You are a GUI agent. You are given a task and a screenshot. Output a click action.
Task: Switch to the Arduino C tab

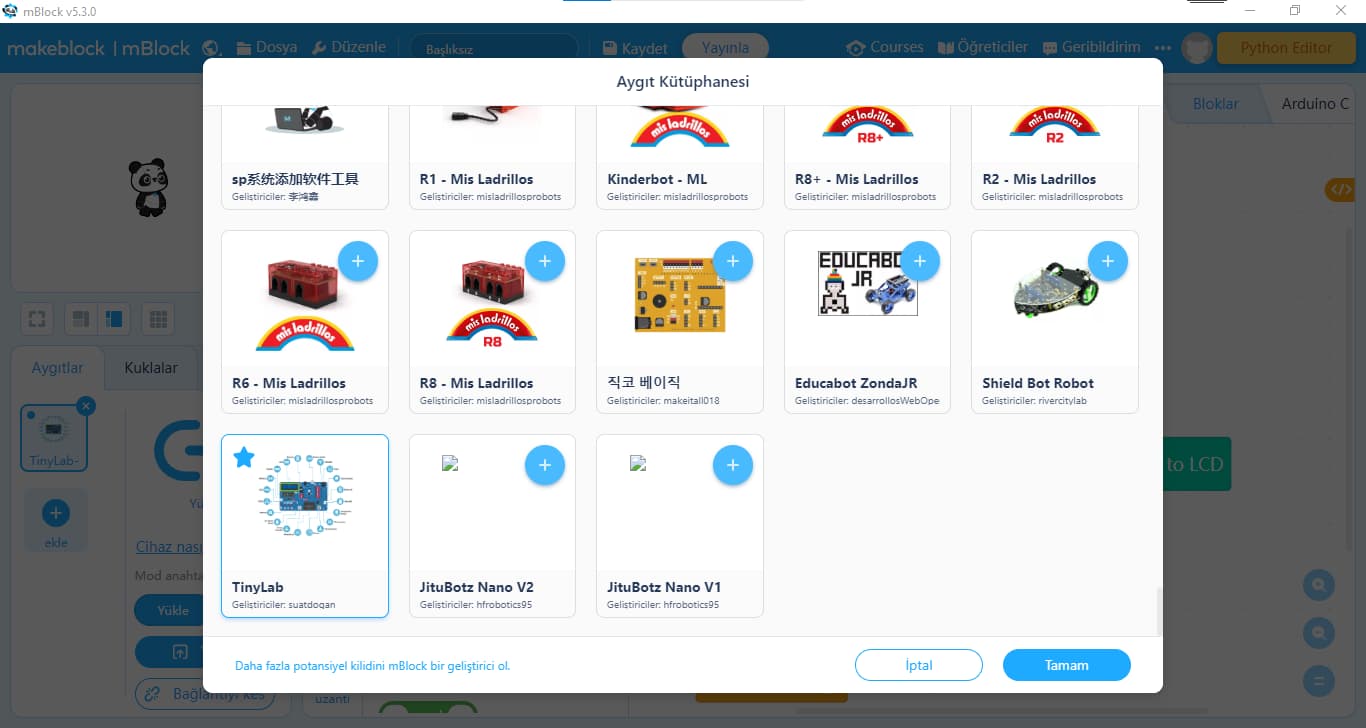(x=1314, y=104)
